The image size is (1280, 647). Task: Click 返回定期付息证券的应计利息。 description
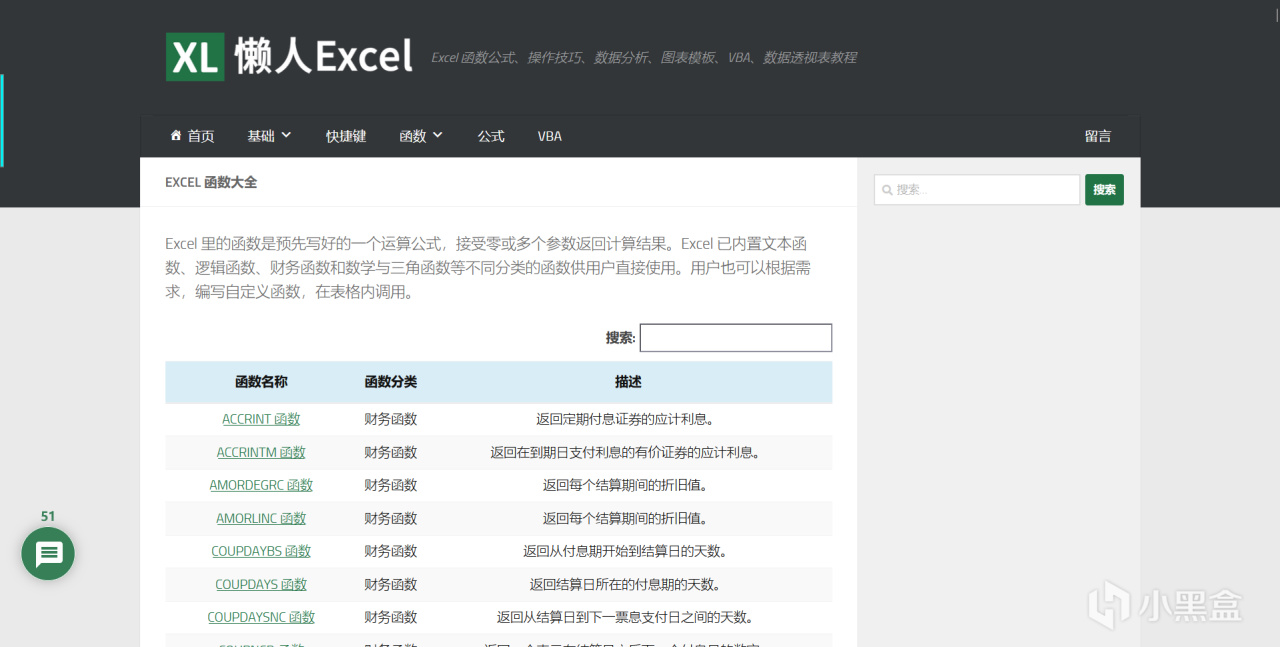[x=628, y=419]
